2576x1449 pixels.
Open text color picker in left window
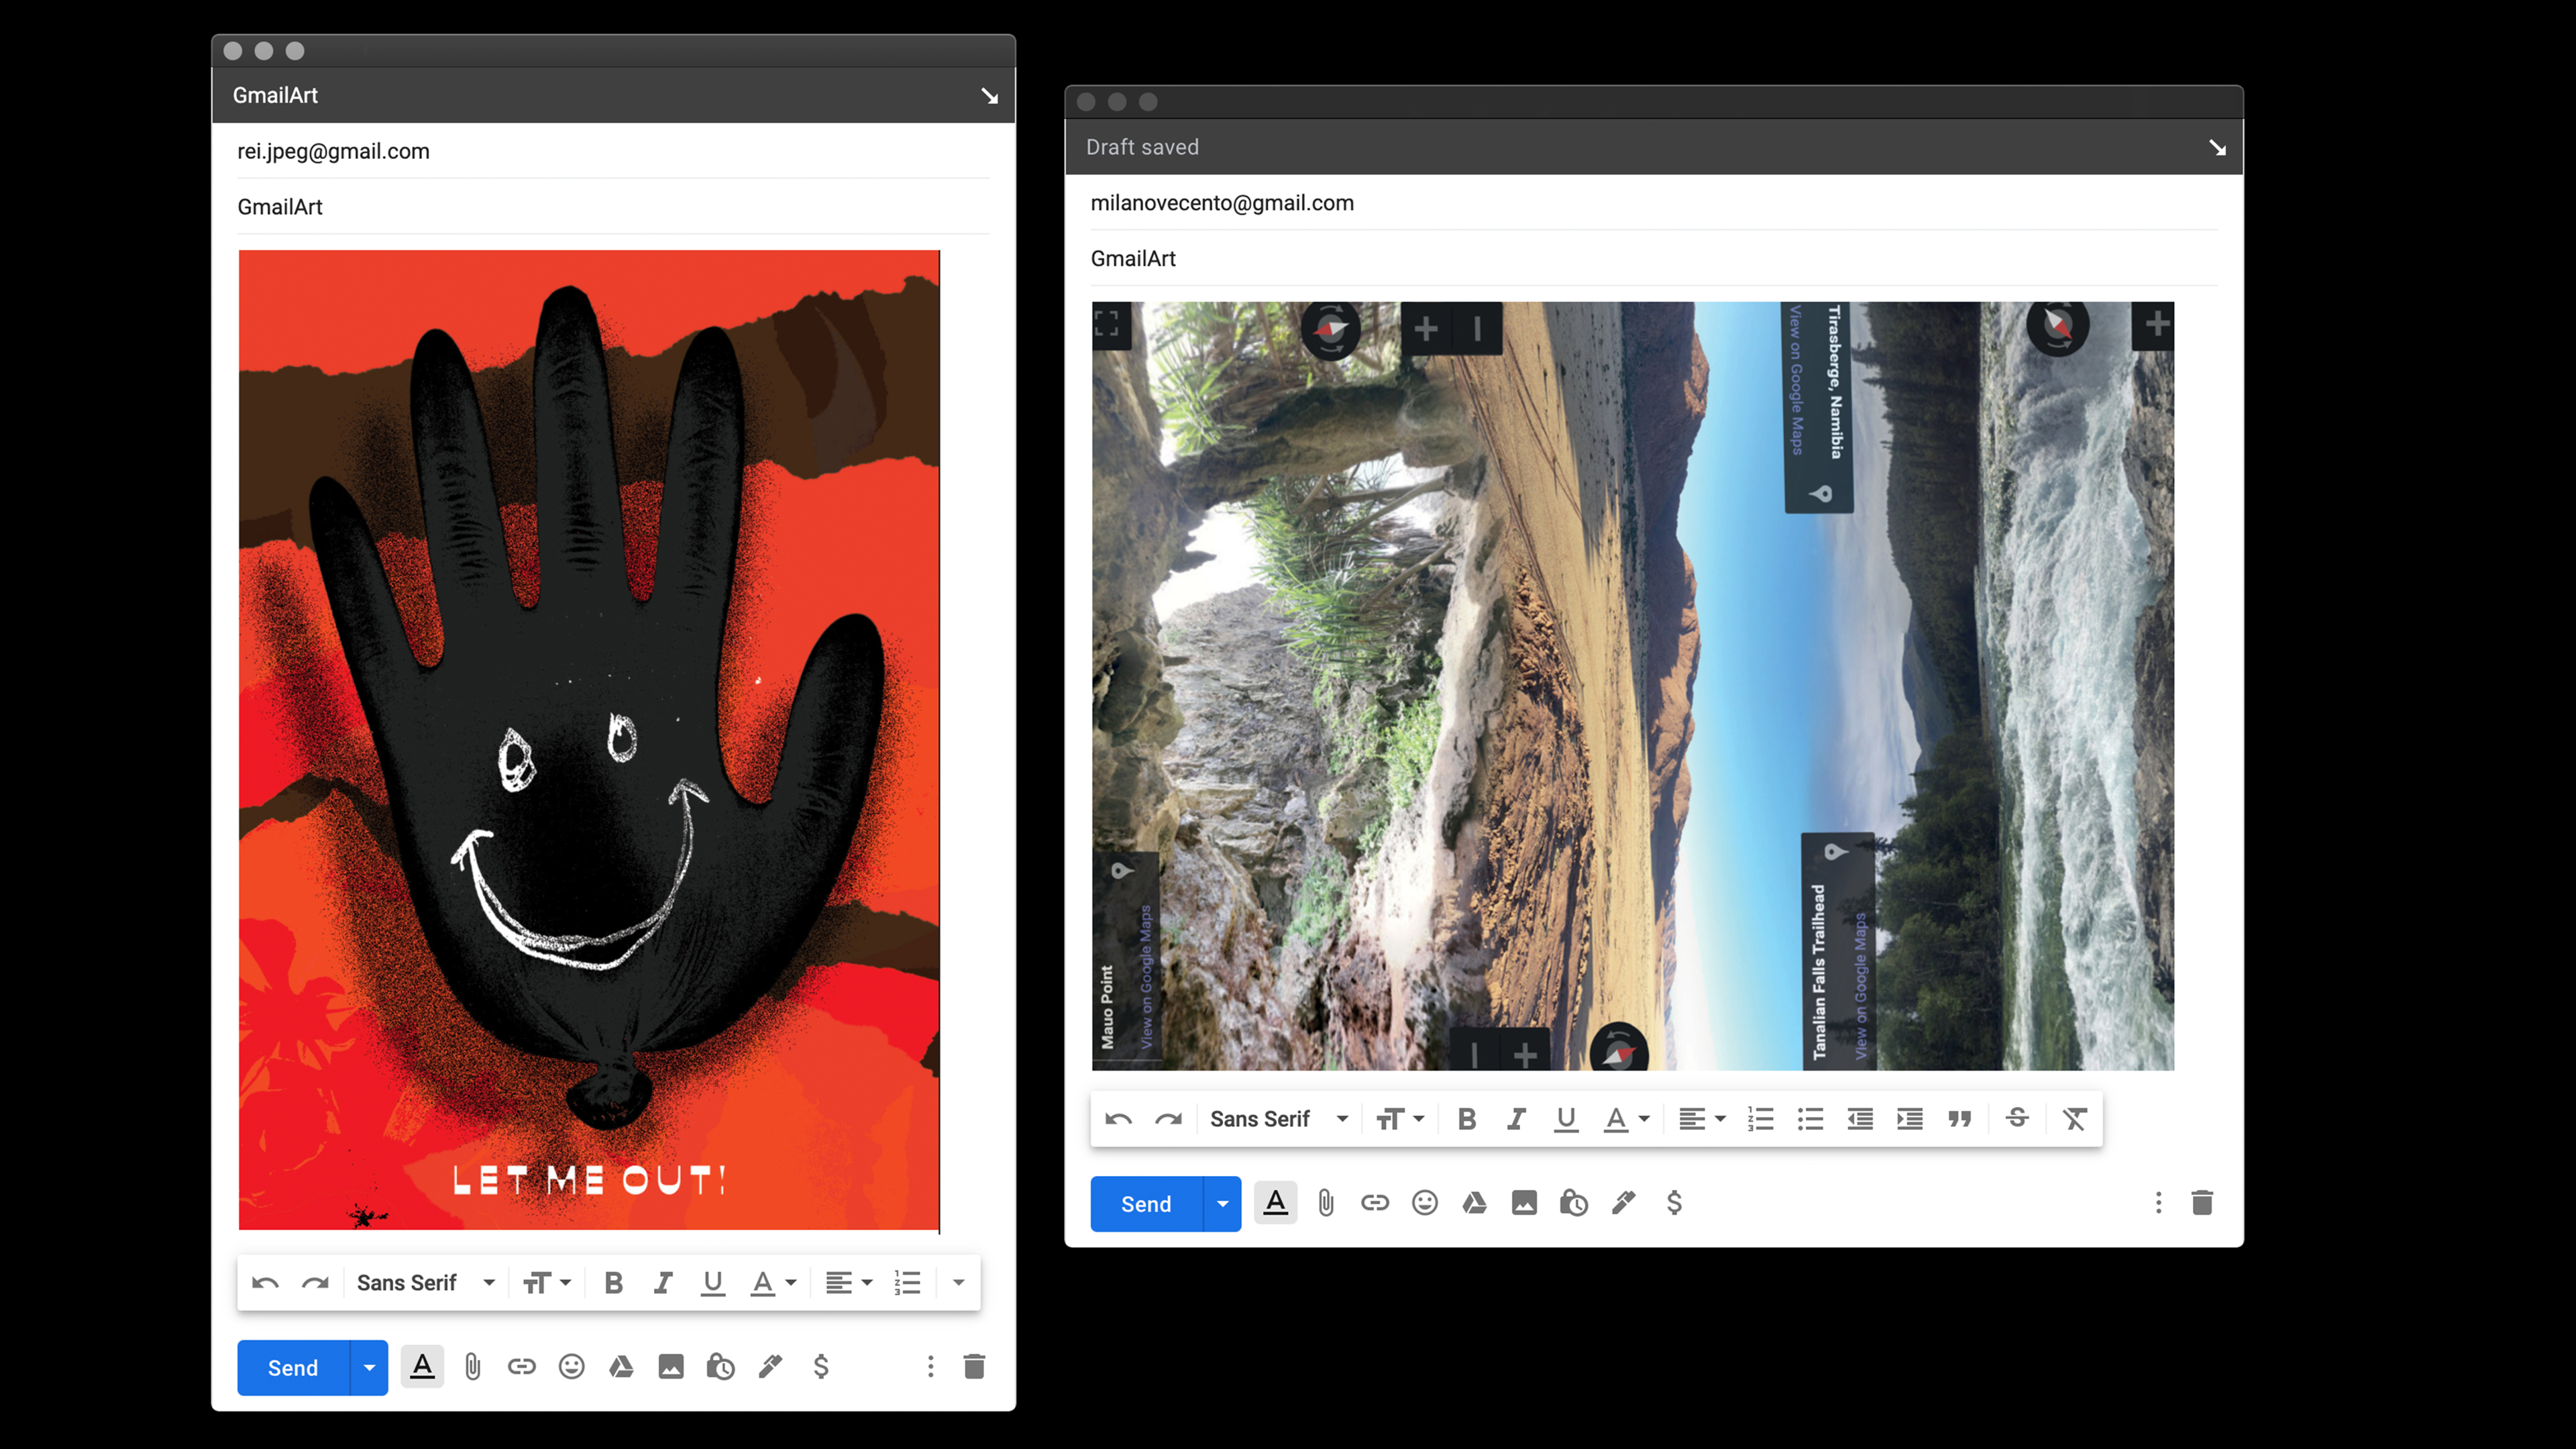tap(773, 1282)
